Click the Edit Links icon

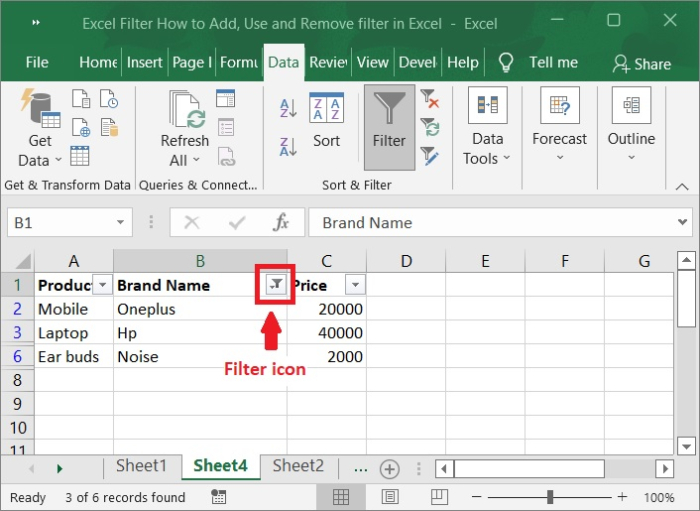226,156
